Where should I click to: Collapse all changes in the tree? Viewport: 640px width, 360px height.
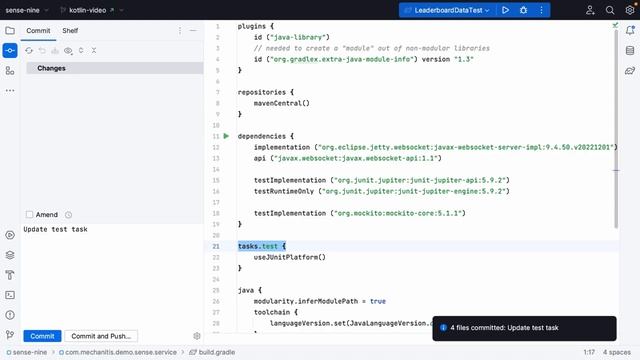pyautogui.click(x=94, y=50)
